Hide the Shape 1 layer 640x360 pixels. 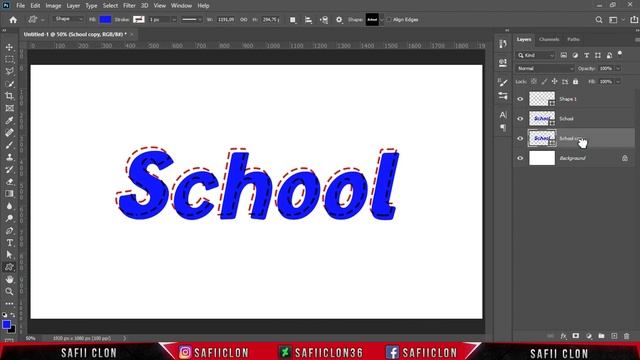(x=520, y=99)
